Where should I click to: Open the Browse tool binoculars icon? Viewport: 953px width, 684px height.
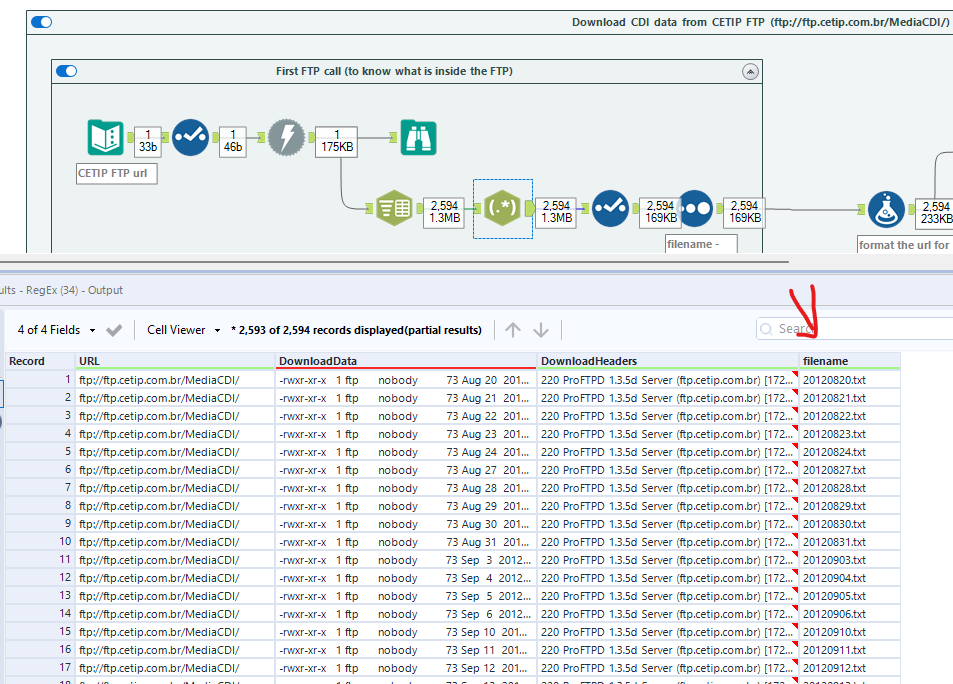tap(418, 137)
